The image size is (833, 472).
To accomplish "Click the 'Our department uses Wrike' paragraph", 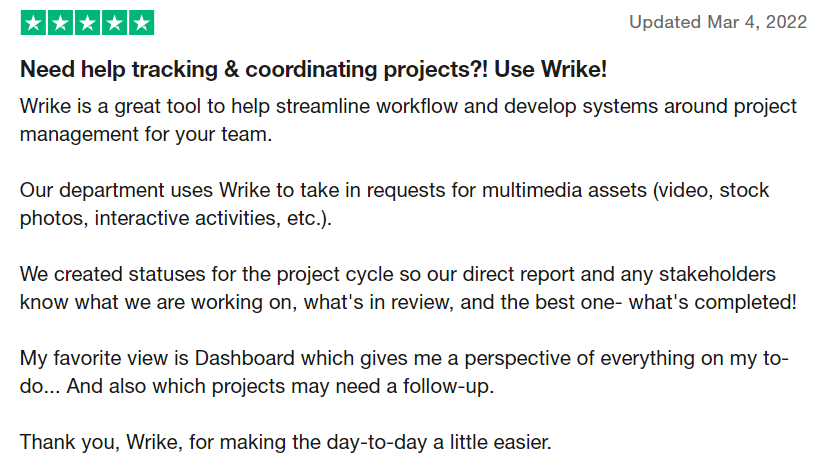I will pos(394,204).
